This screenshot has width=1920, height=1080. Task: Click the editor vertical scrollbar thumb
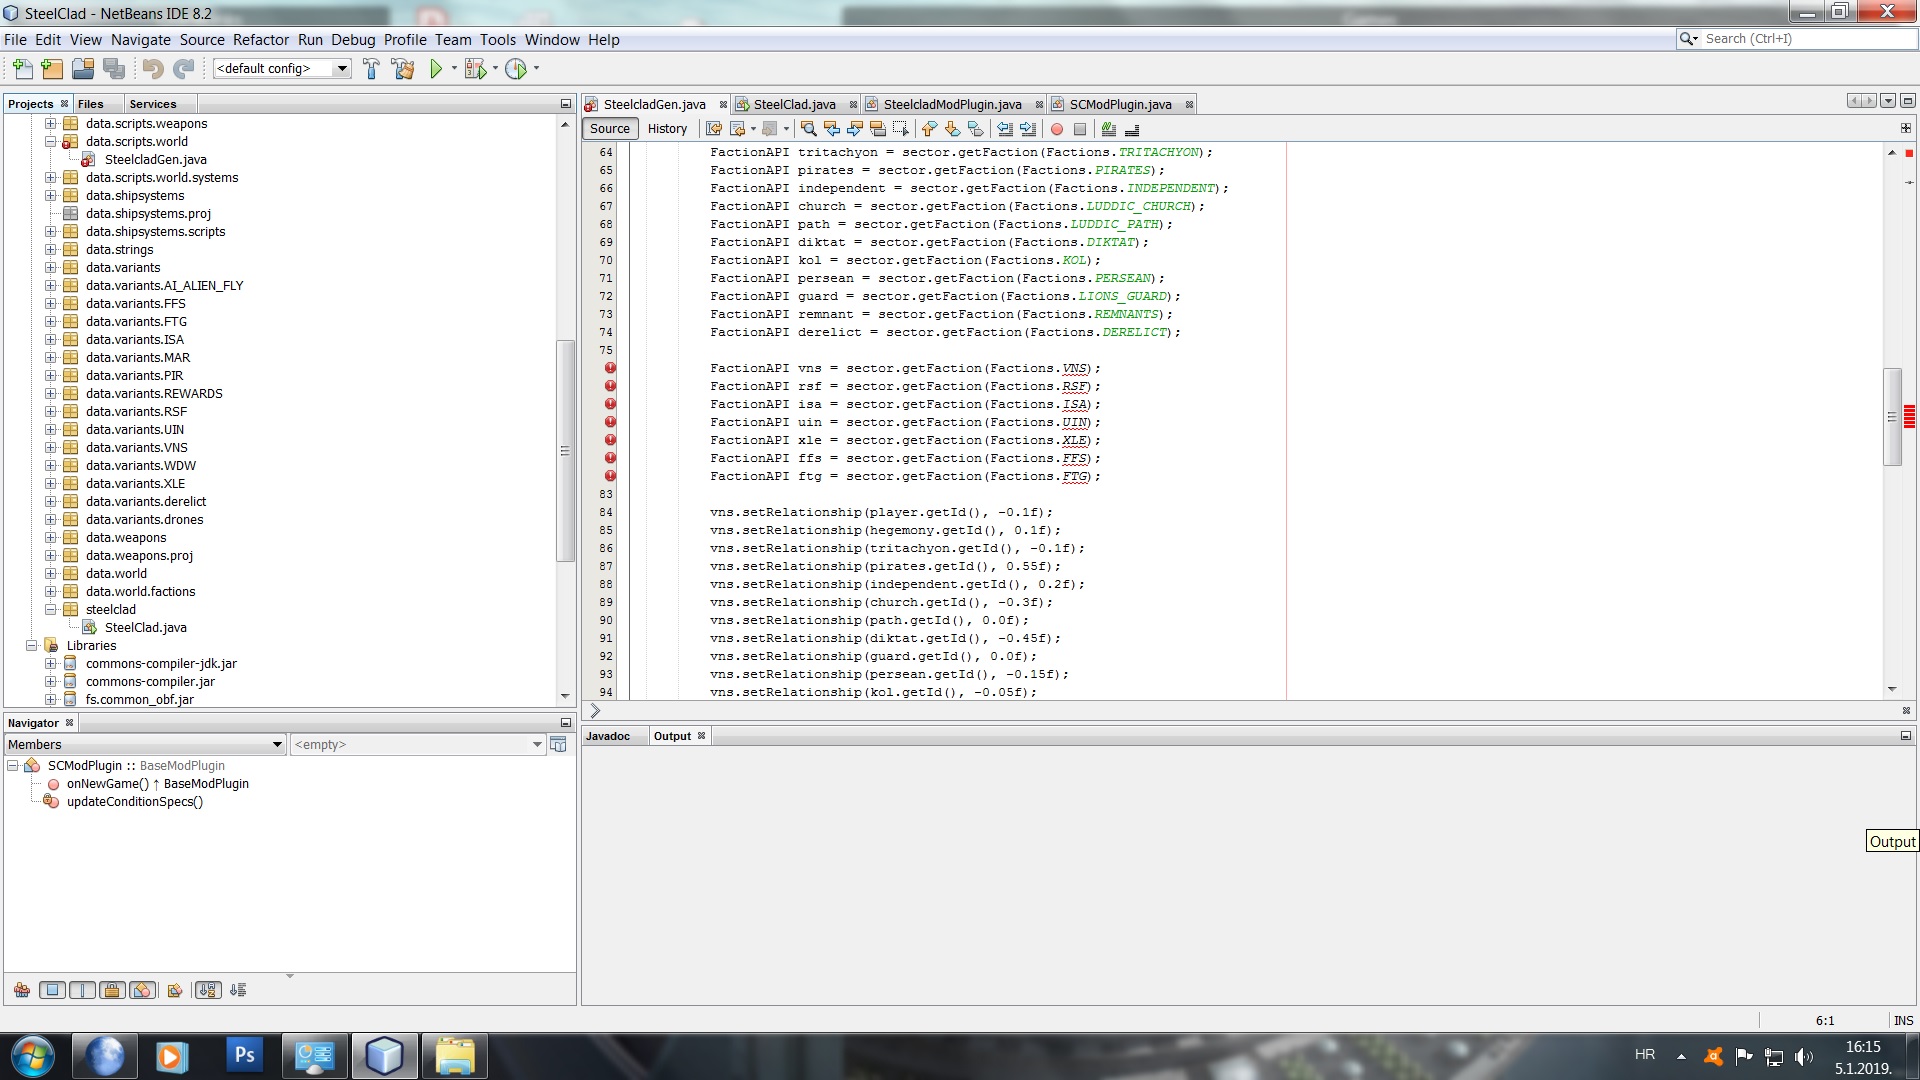(x=1892, y=417)
